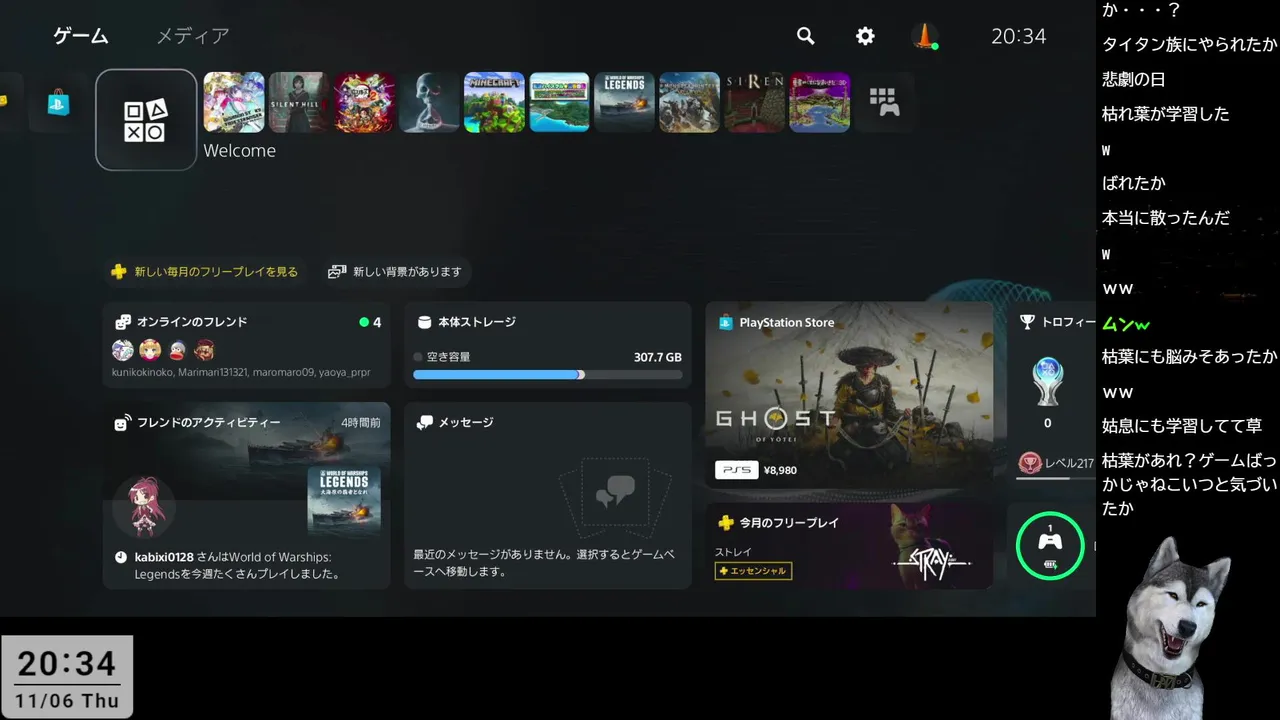The image size is (1280, 720).
Task: Select the fourth online friend avatar
Action: (204, 350)
